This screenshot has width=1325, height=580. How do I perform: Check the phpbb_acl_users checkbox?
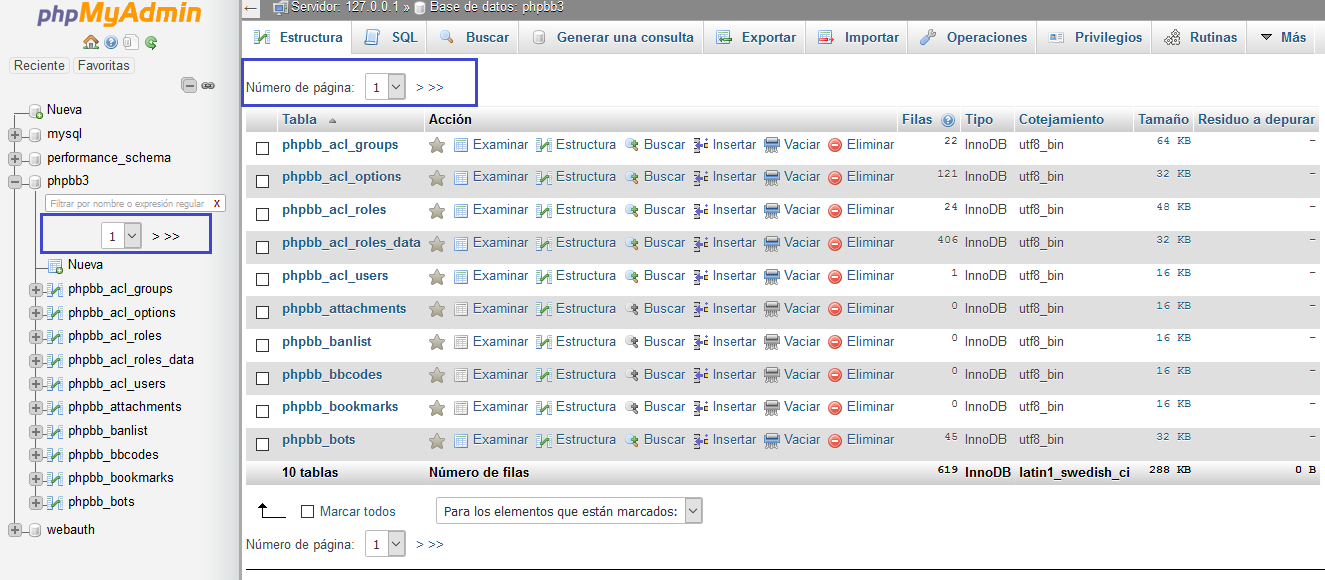pyautogui.click(x=263, y=280)
